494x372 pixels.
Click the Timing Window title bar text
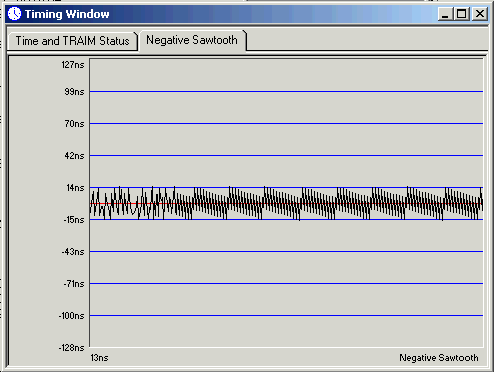[67, 14]
